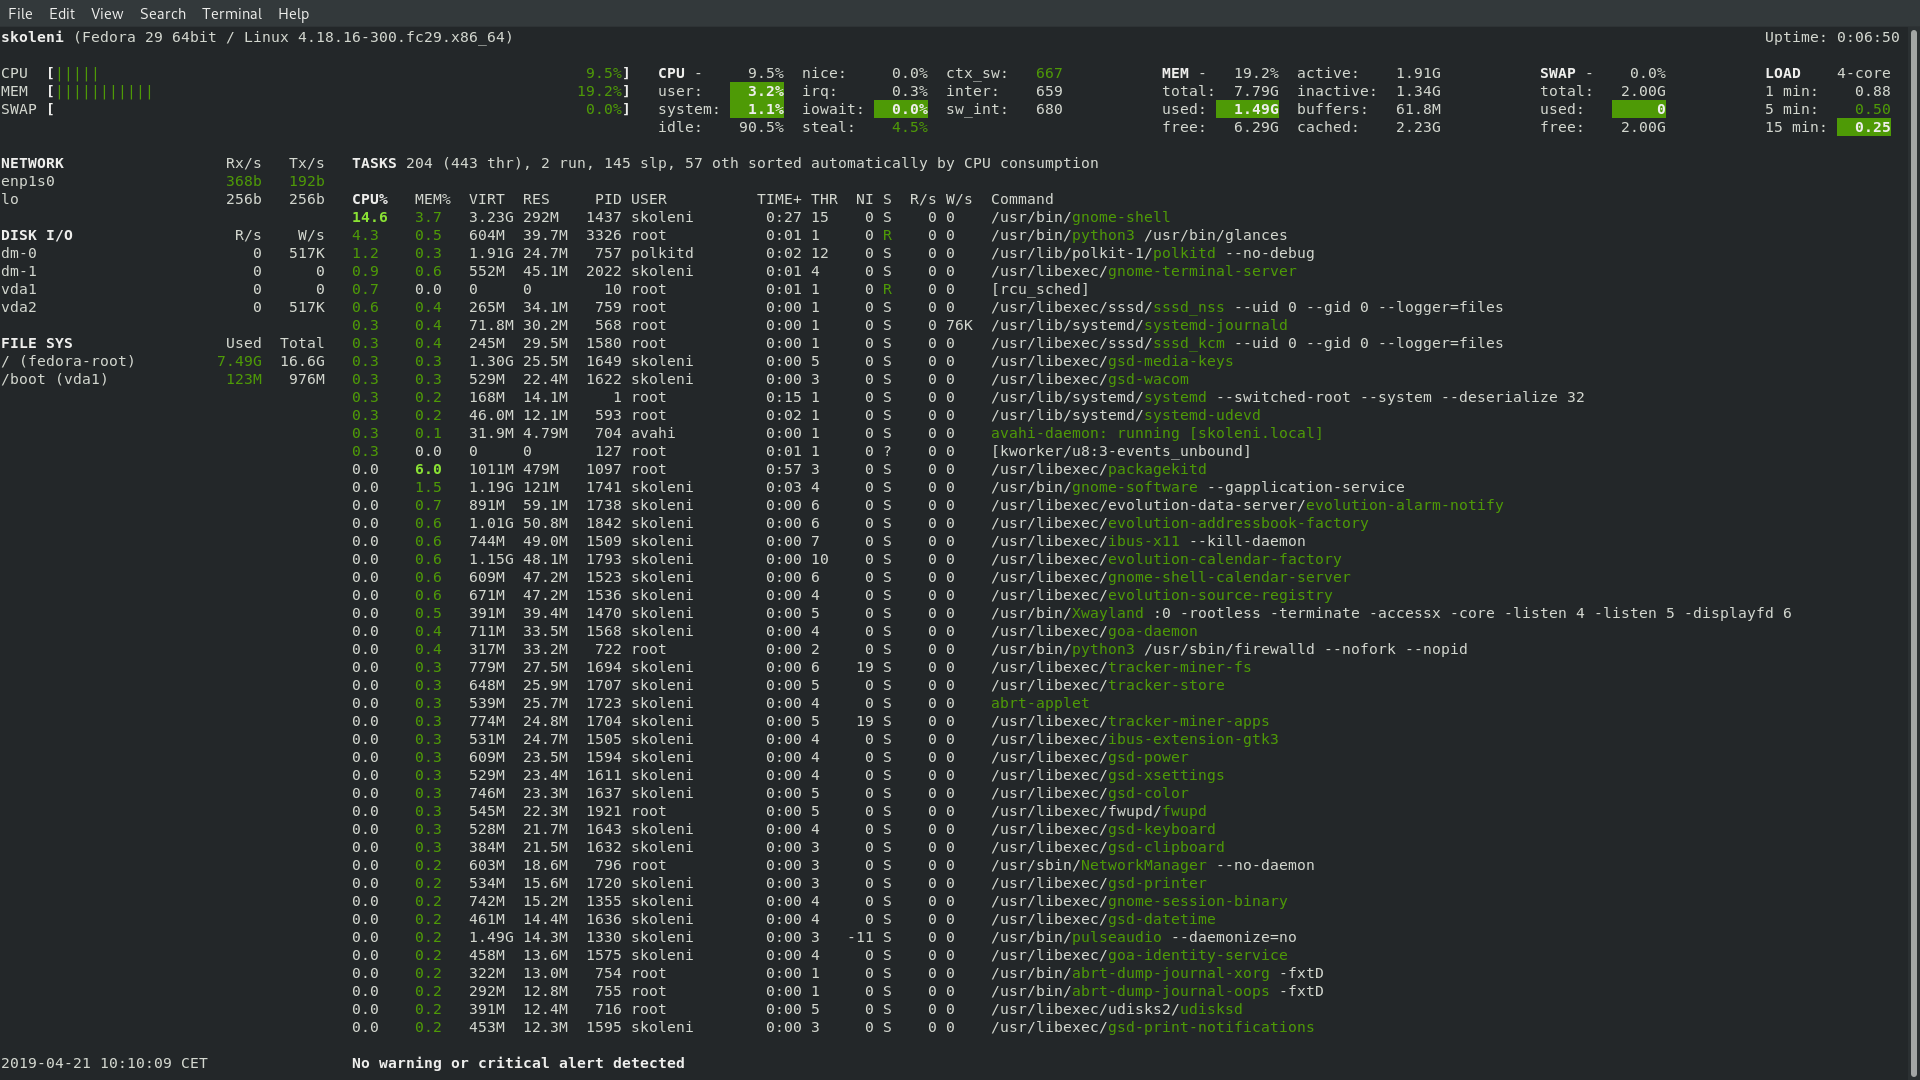Viewport: 1920px width, 1080px height.
Task: Open the Help menu
Action: pyautogui.click(x=293, y=14)
